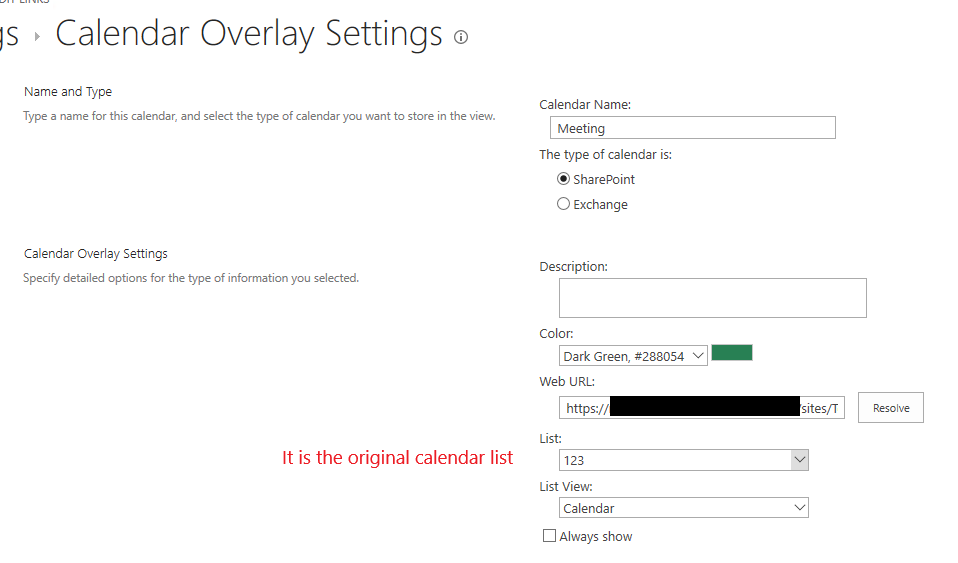Screen dimensions: 958x563
Task: Click the 'List:' label
Action: click(x=550, y=438)
